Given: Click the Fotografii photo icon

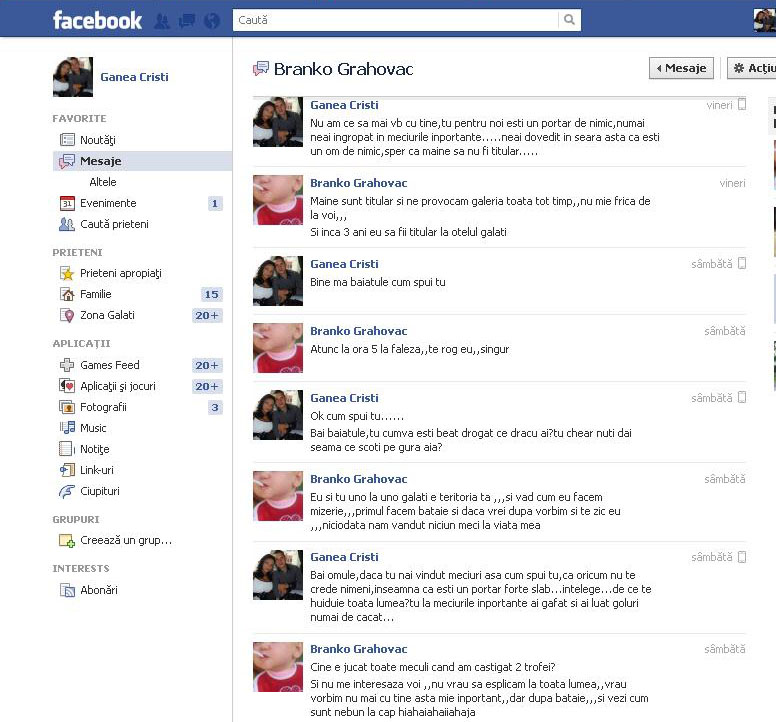Looking at the screenshot, I should (x=67, y=407).
